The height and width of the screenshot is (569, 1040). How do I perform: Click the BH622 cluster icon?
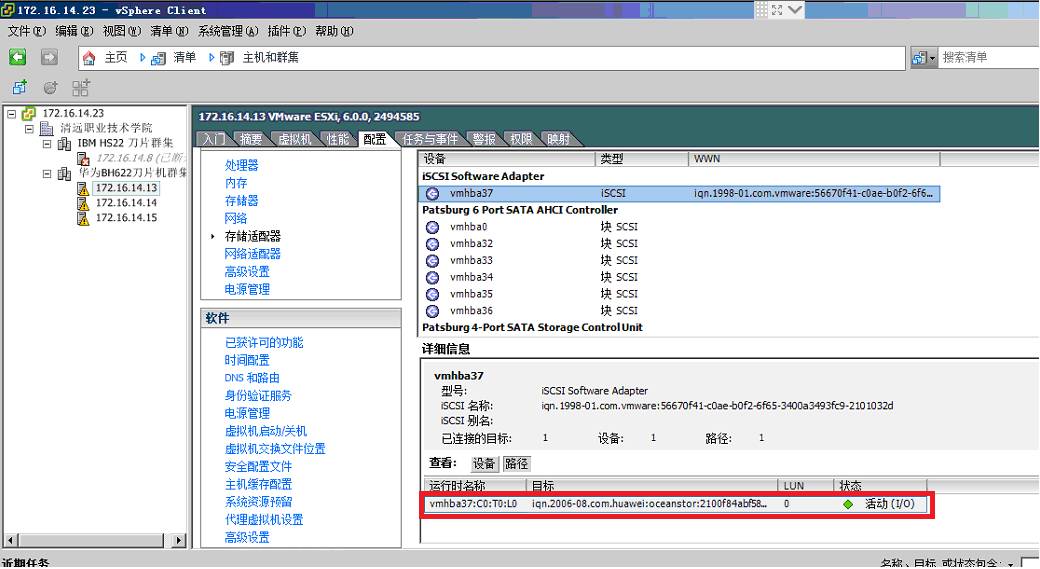click(64, 173)
